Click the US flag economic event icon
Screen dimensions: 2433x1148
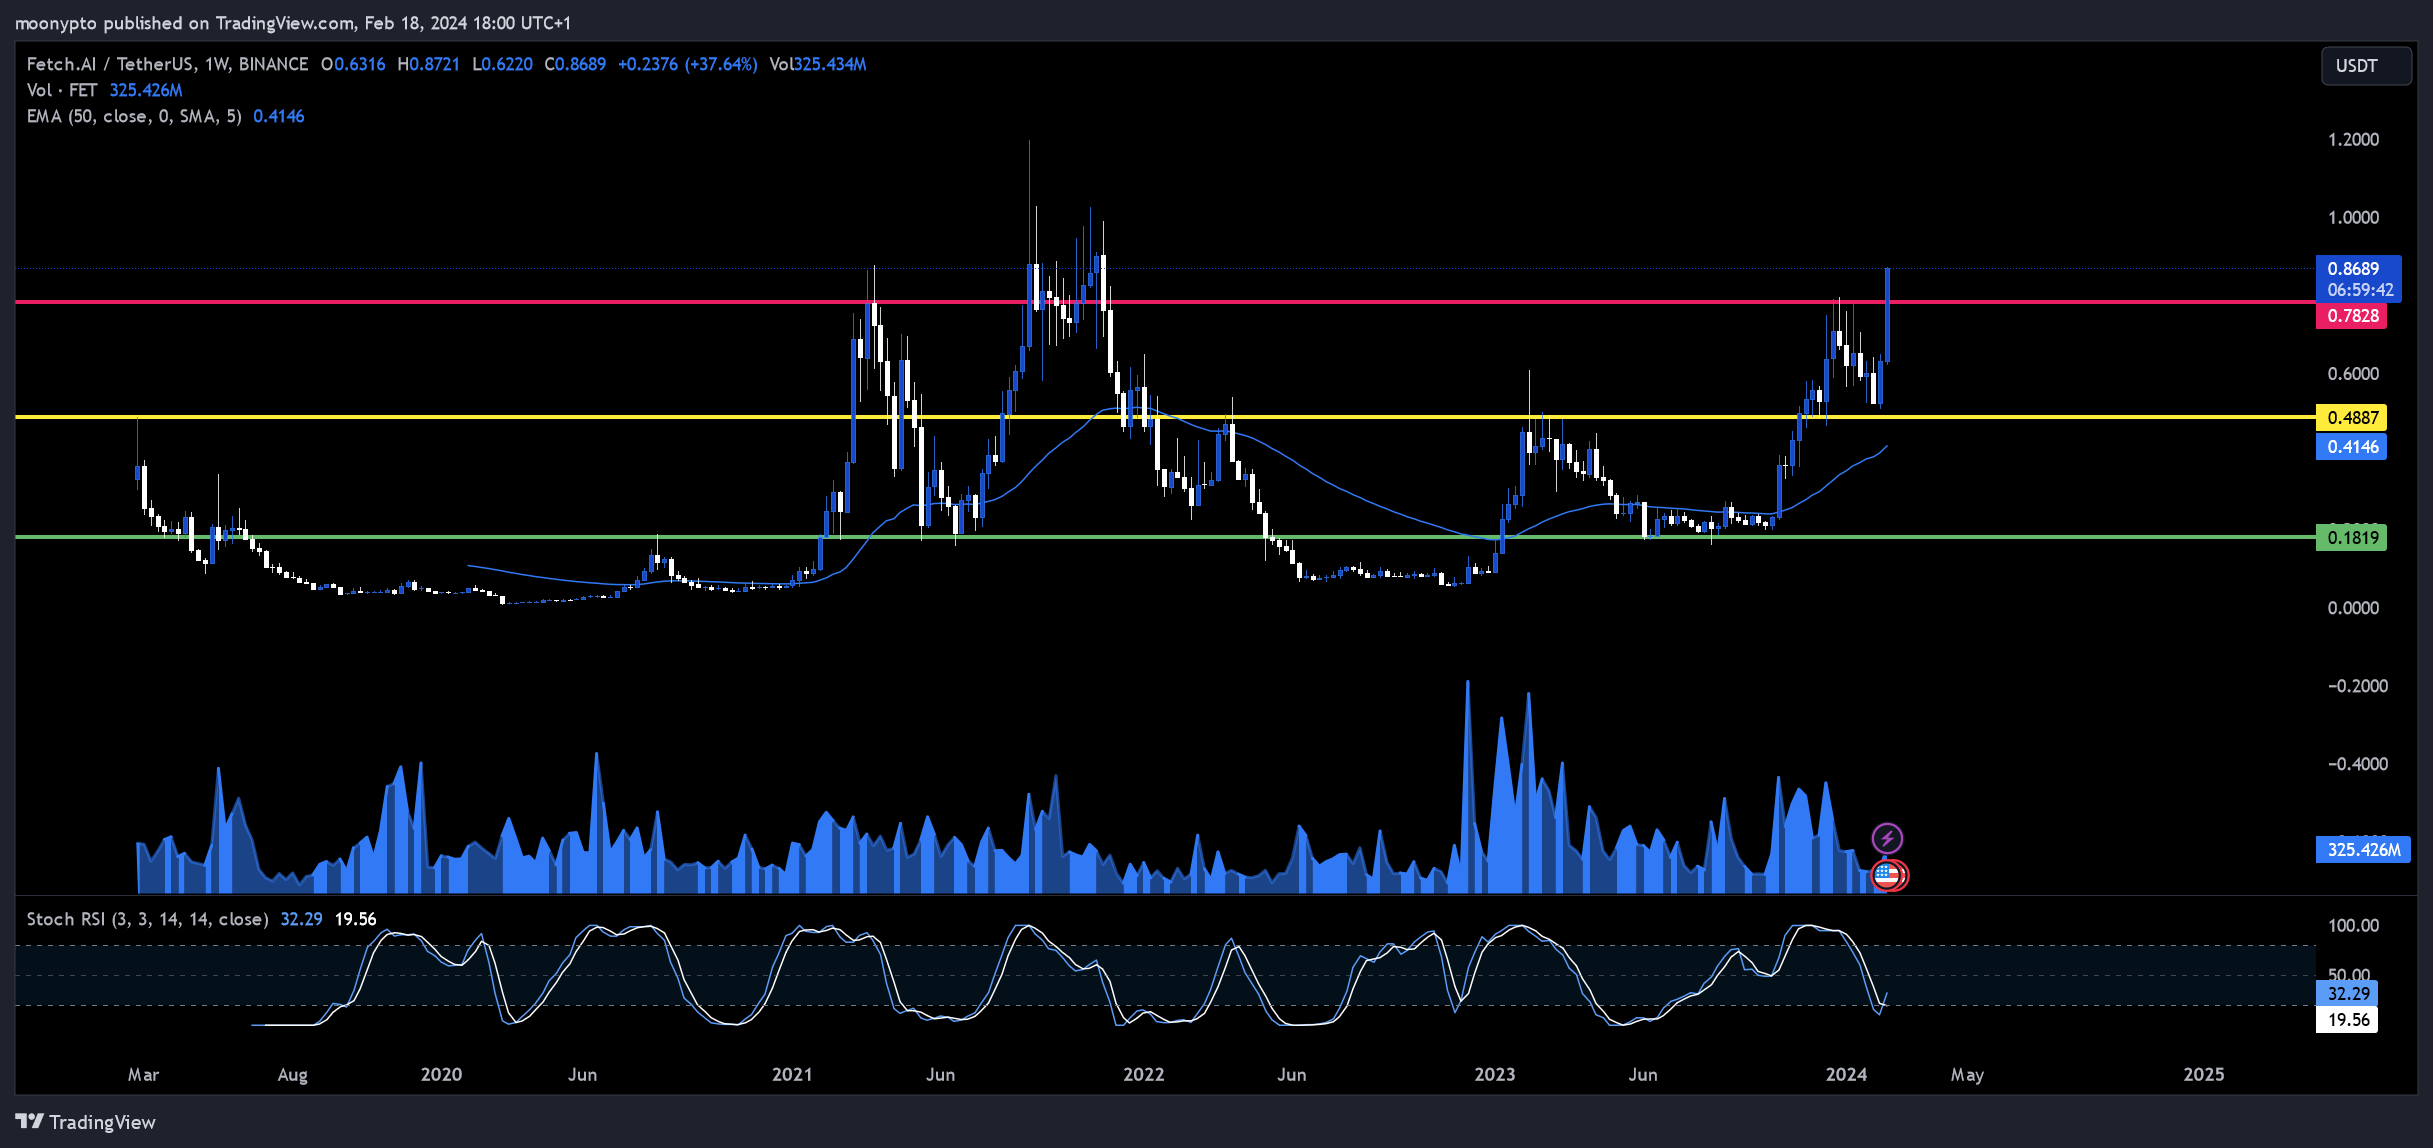tap(1886, 875)
